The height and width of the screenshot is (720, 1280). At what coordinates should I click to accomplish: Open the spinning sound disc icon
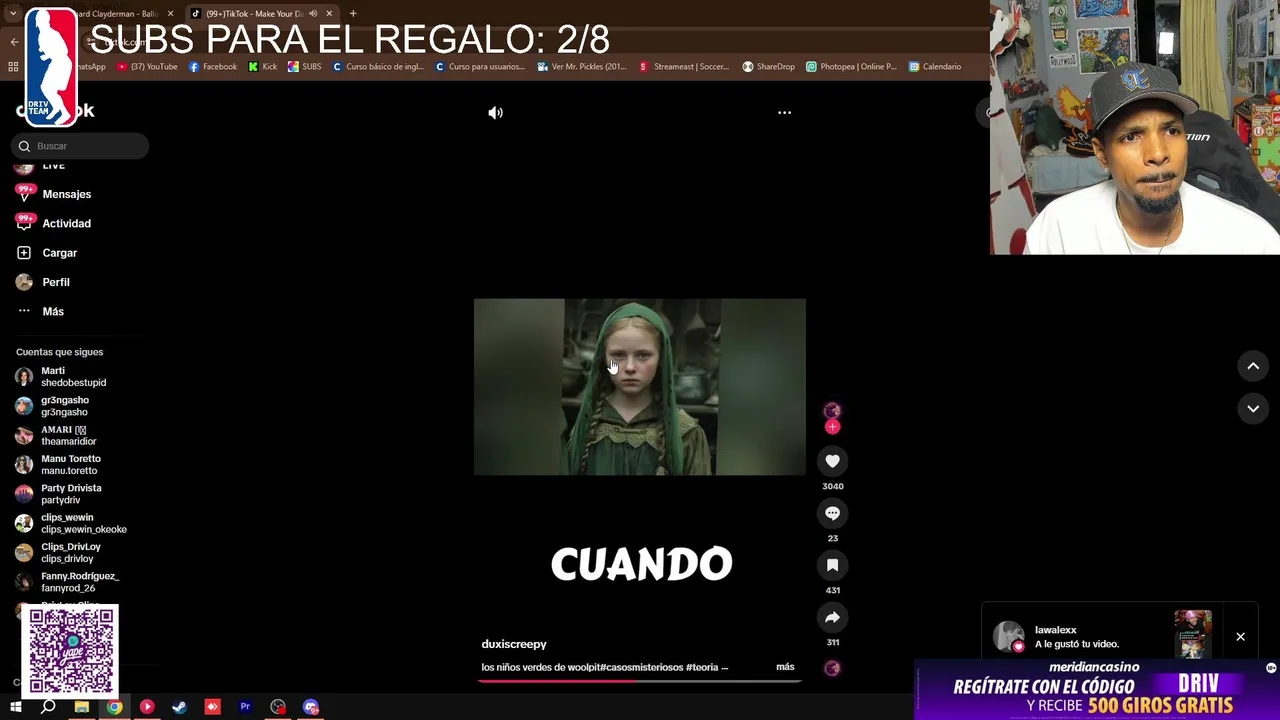tap(832, 669)
